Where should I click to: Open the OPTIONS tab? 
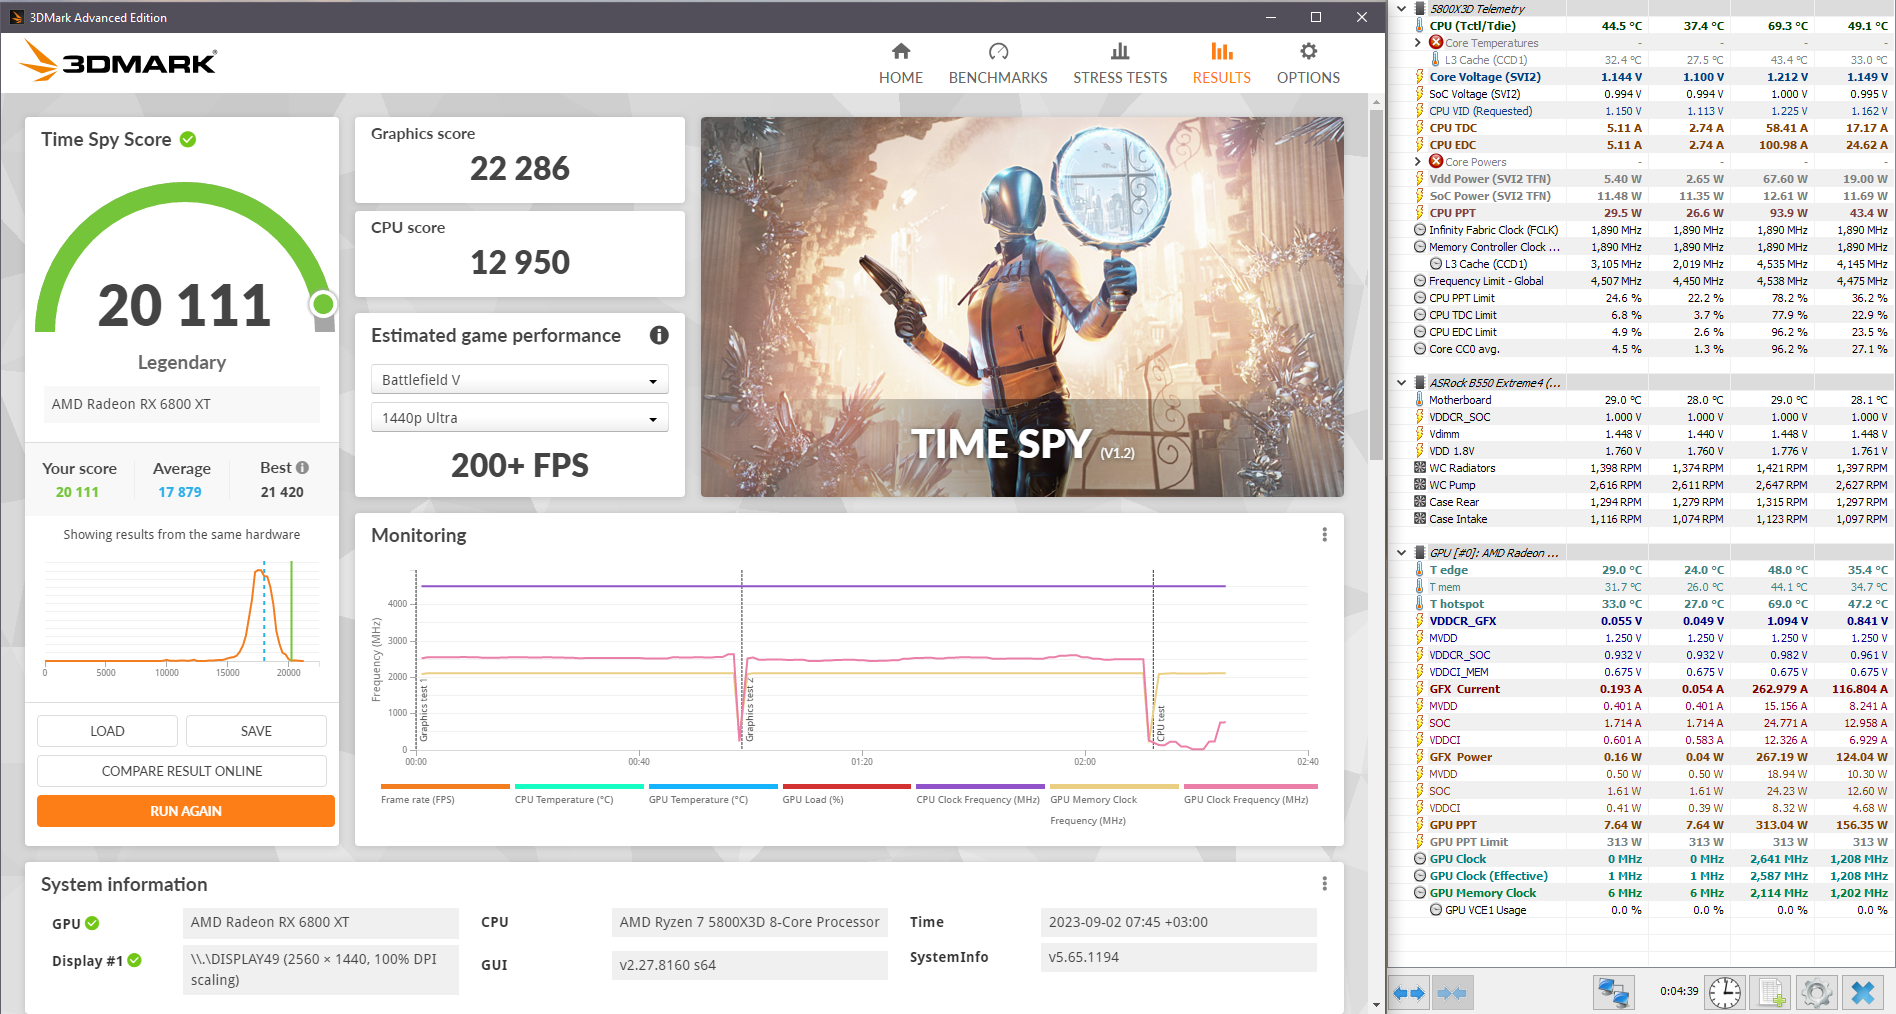point(1308,64)
